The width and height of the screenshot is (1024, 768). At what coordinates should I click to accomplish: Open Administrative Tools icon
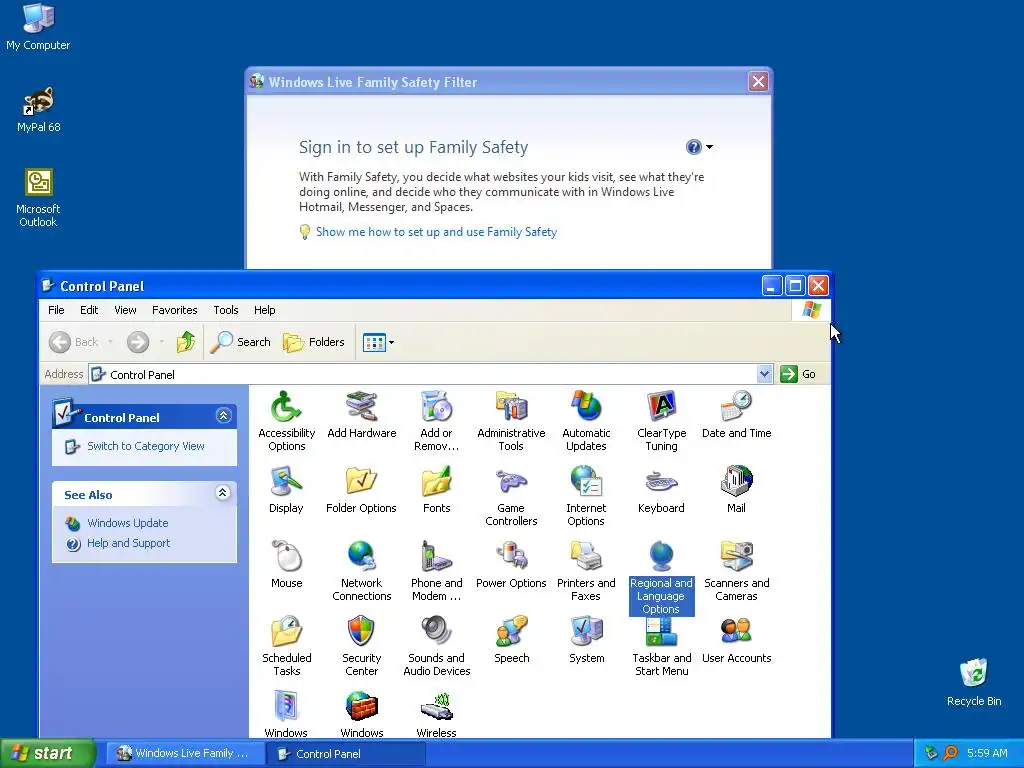(x=511, y=421)
